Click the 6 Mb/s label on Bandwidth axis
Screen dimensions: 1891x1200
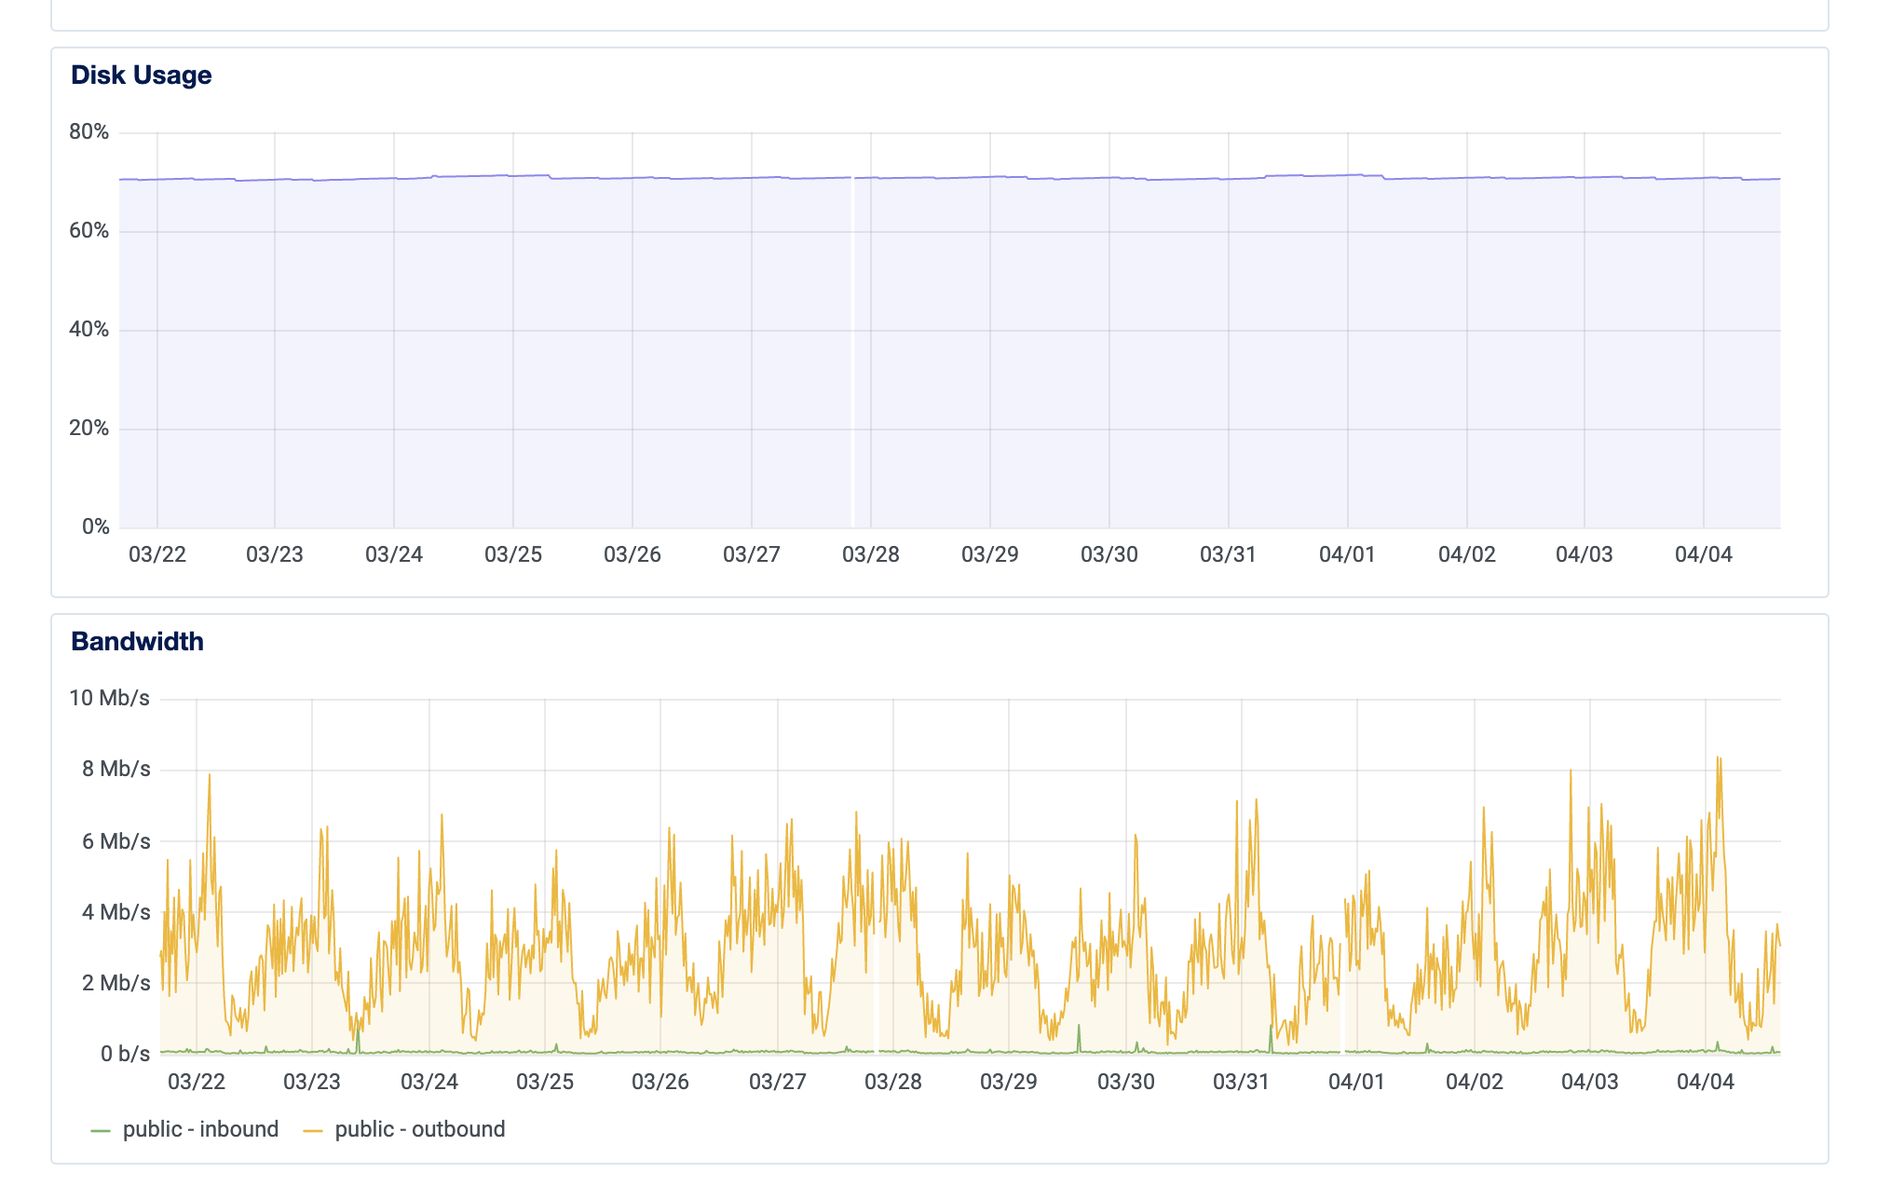[x=116, y=841]
